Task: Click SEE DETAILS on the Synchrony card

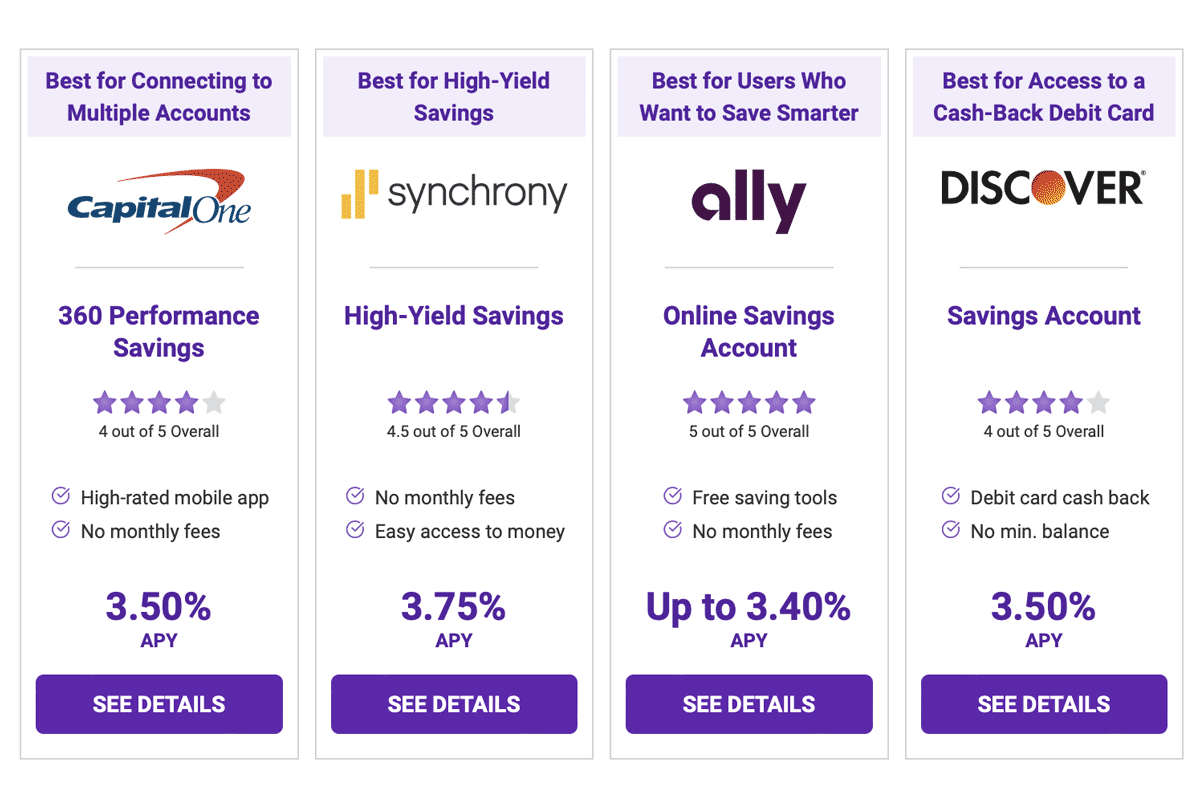Action: 453,704
